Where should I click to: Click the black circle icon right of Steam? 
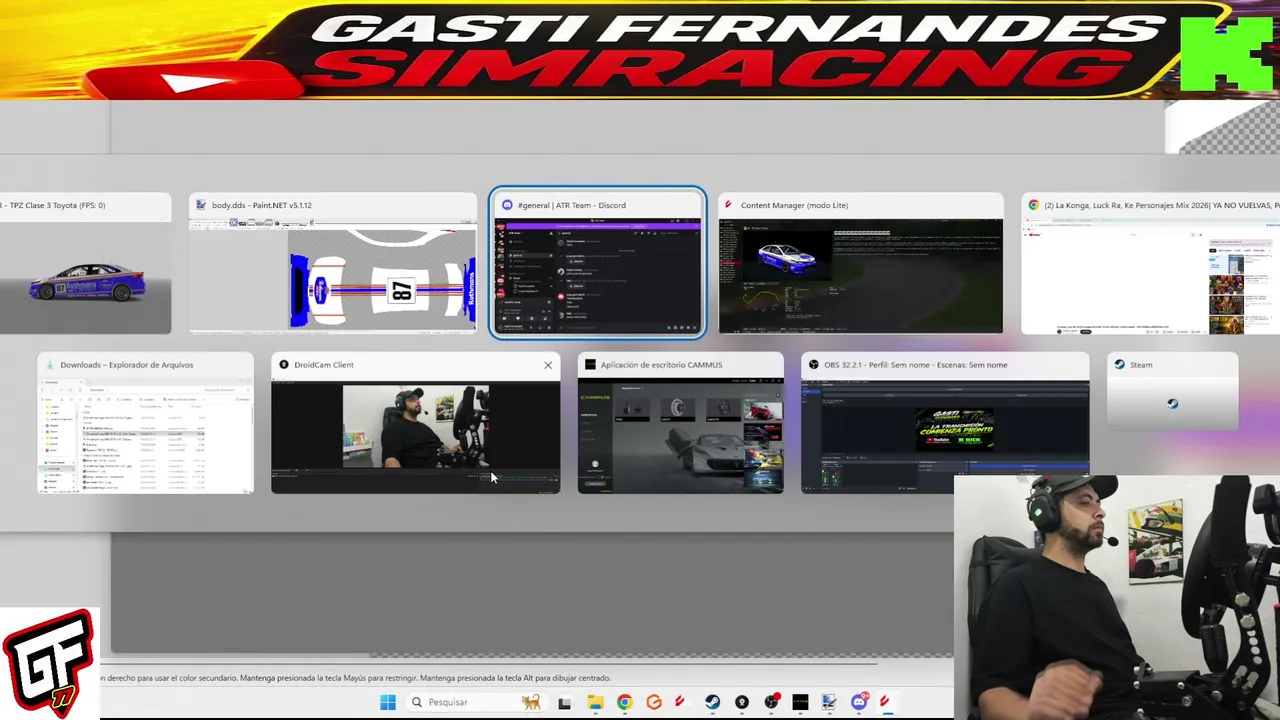(x=742, y=702)
